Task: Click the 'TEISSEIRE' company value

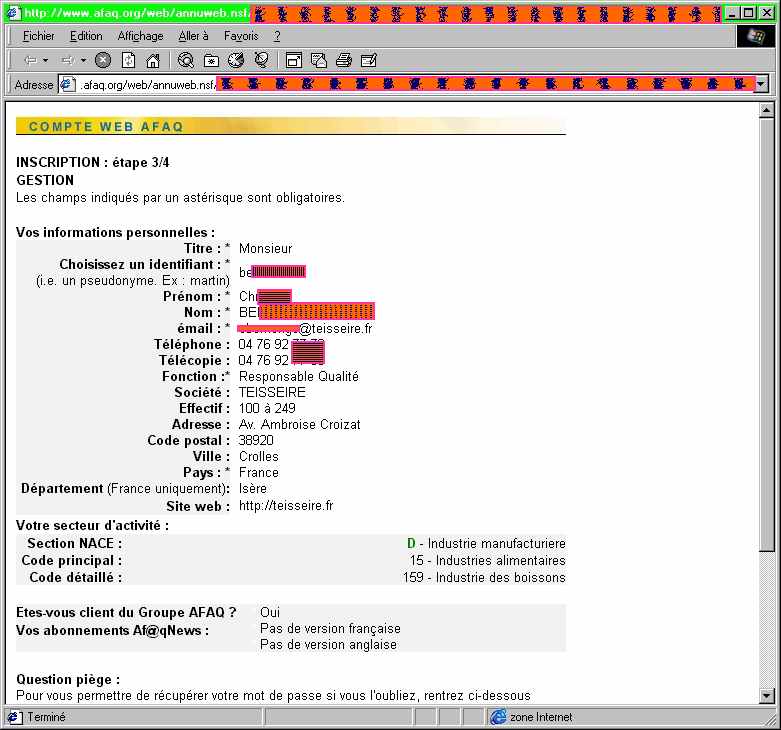Action: [x=272, y=392]
